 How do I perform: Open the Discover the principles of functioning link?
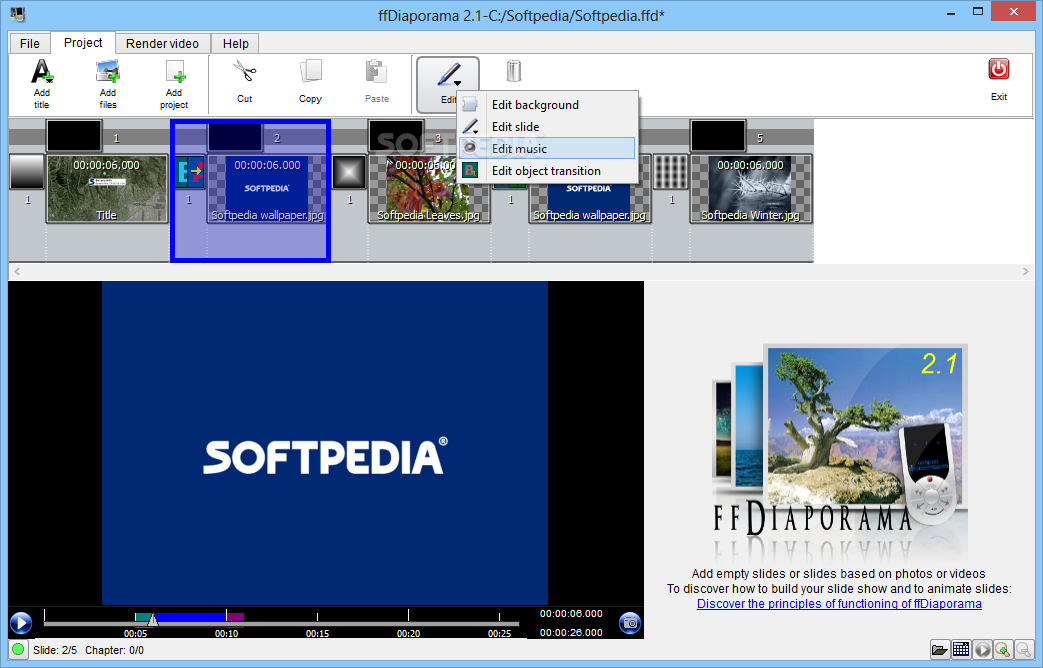click(839, 603)
